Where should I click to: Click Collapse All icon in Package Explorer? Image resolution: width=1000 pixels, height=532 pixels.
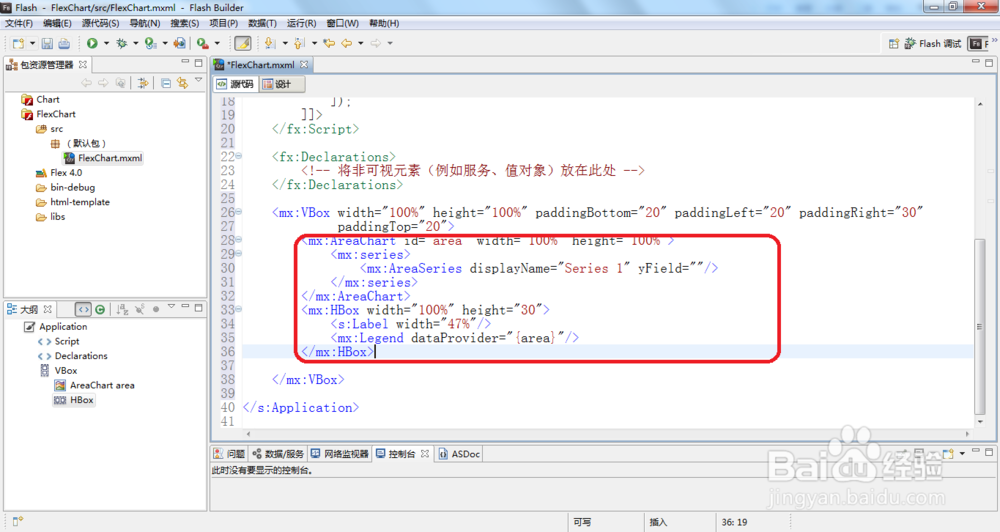pos(166,83)
